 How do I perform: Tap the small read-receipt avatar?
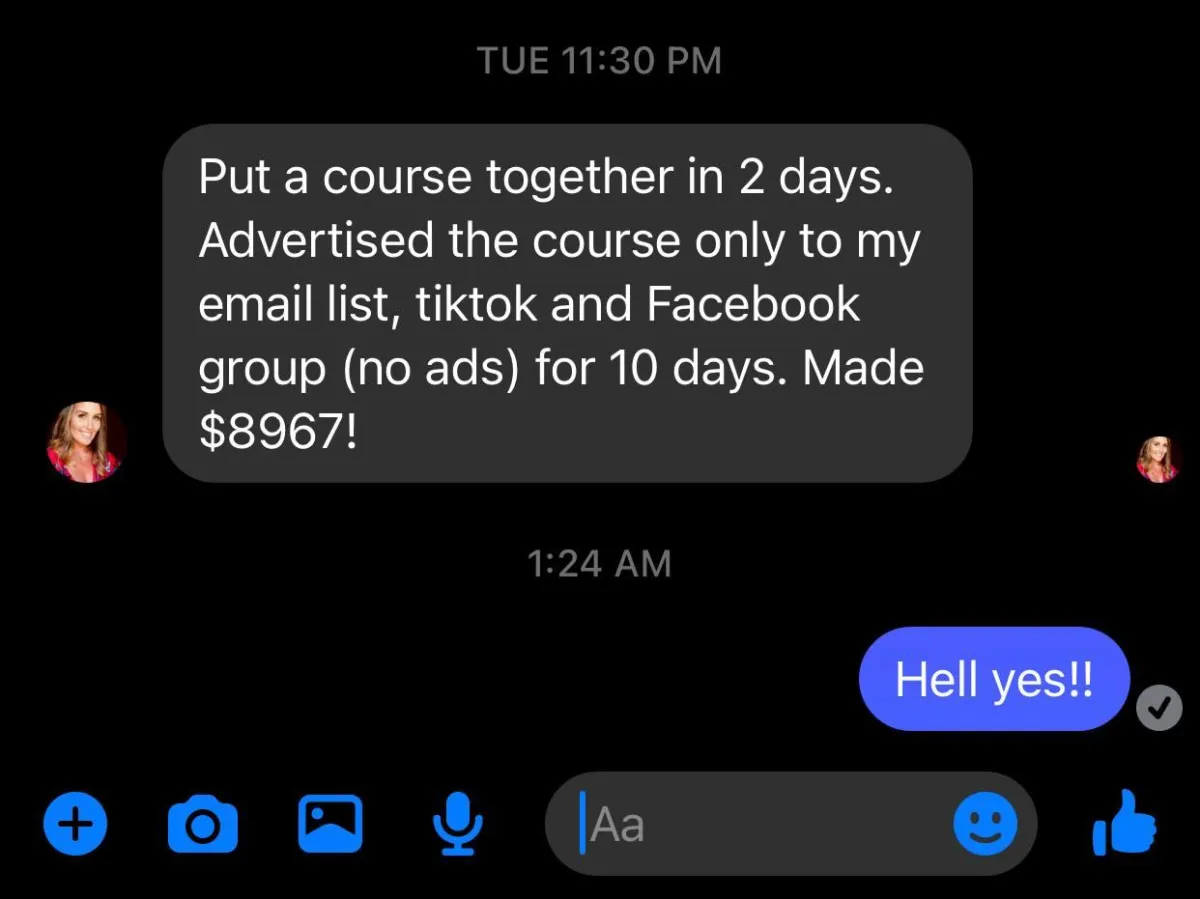[1158, 459]
